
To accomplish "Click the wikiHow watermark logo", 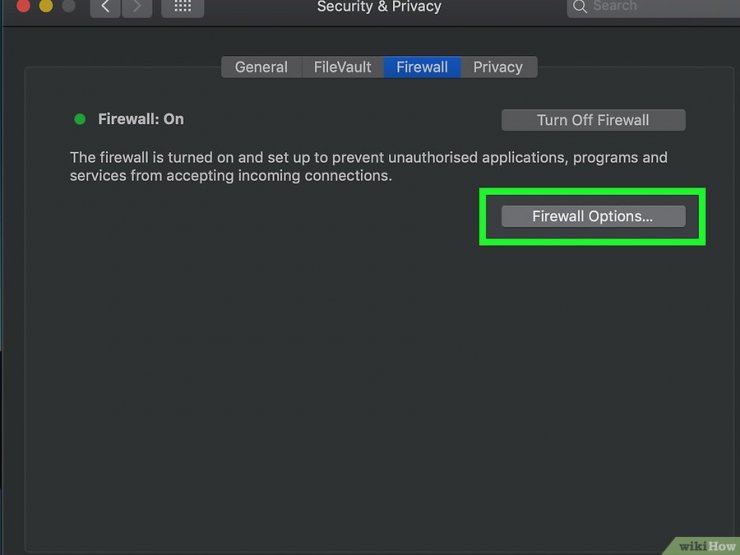I will [706, 546].
